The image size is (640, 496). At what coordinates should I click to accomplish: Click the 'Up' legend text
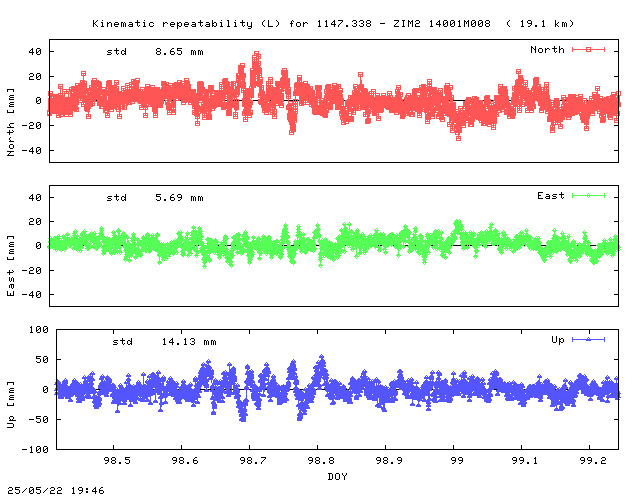pos(558,340)
